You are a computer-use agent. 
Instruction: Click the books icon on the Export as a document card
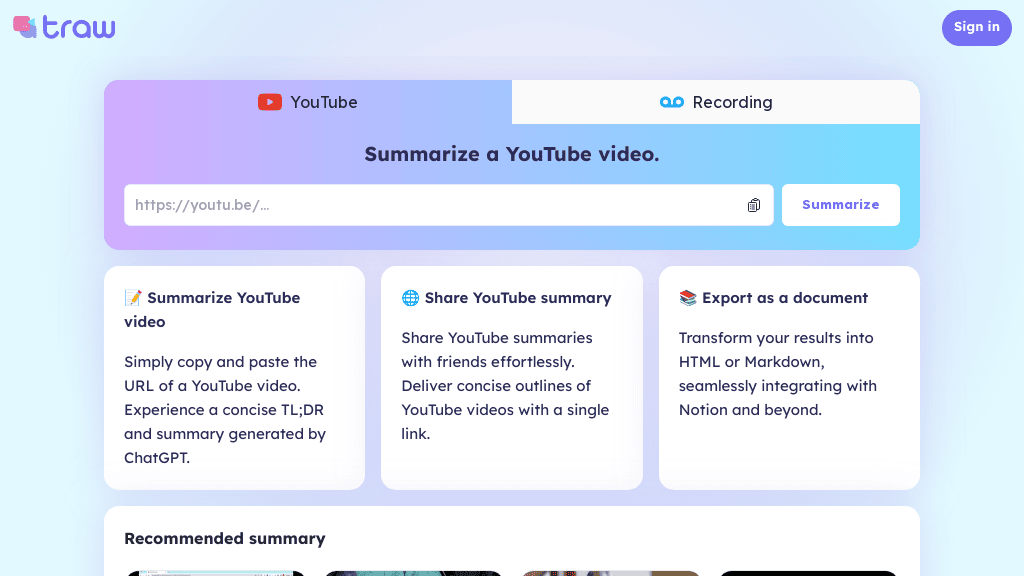pos(689,297)
